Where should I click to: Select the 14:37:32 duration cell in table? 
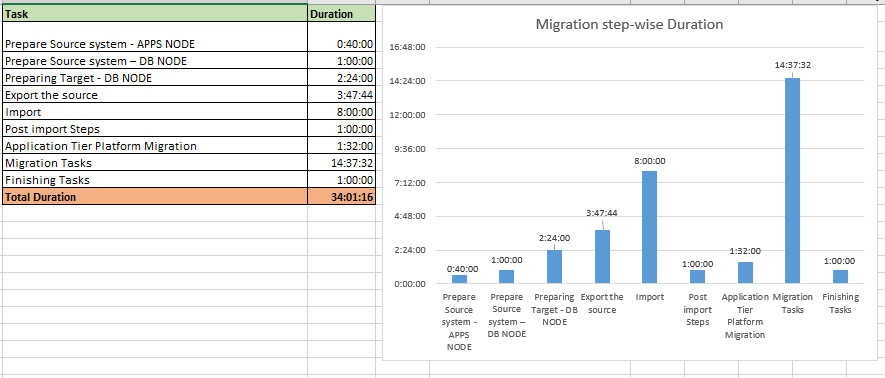[x=341, y=163]
